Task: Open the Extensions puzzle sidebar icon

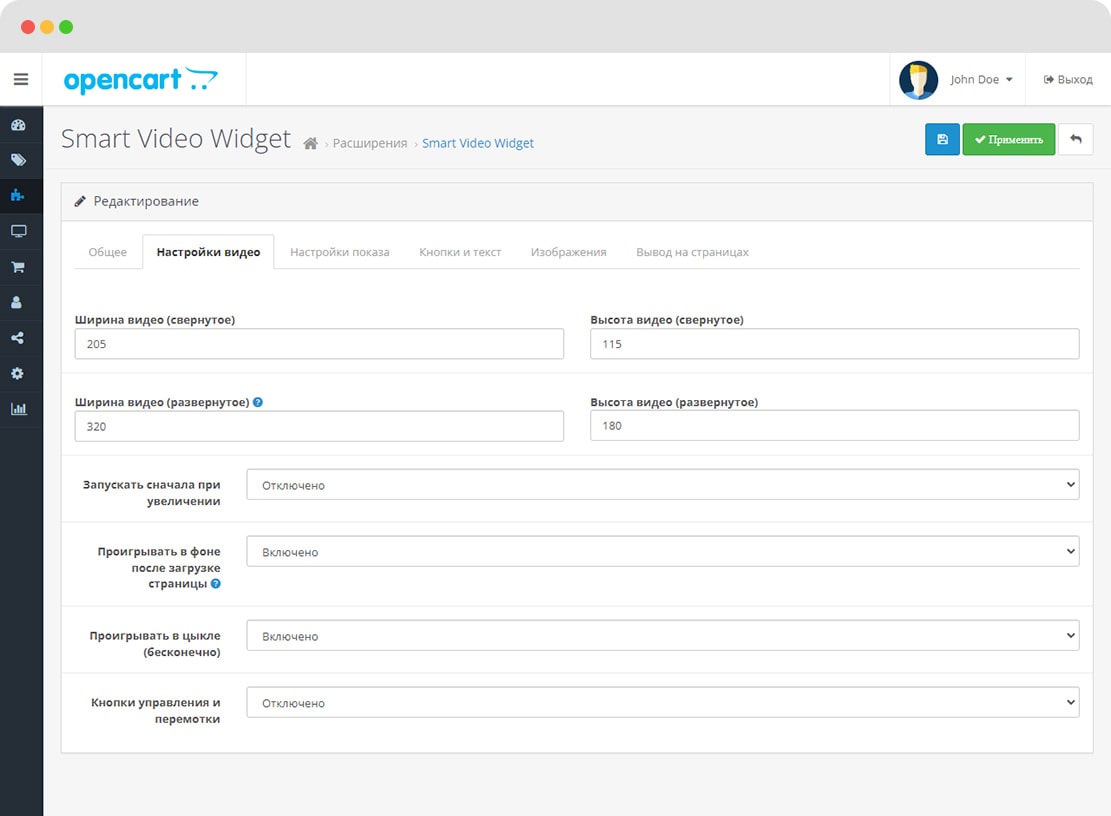Action: click(x=18, y=195)
